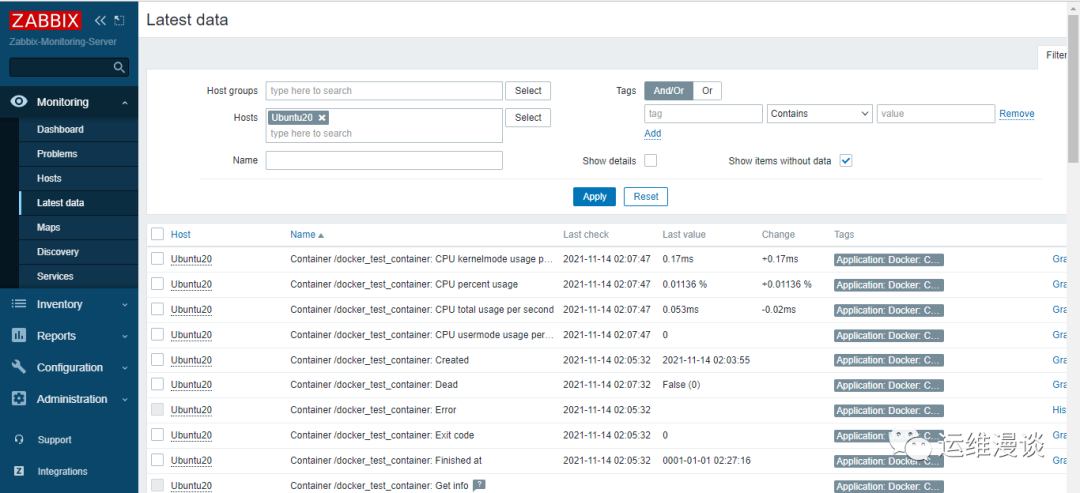Click Application tag in CPU percent usage row

(x=889, y=284)
